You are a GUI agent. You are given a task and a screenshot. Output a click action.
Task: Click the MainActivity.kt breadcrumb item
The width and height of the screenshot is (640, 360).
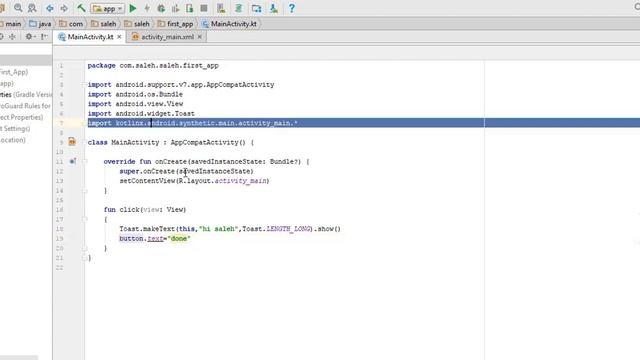[x=229, y=24]
